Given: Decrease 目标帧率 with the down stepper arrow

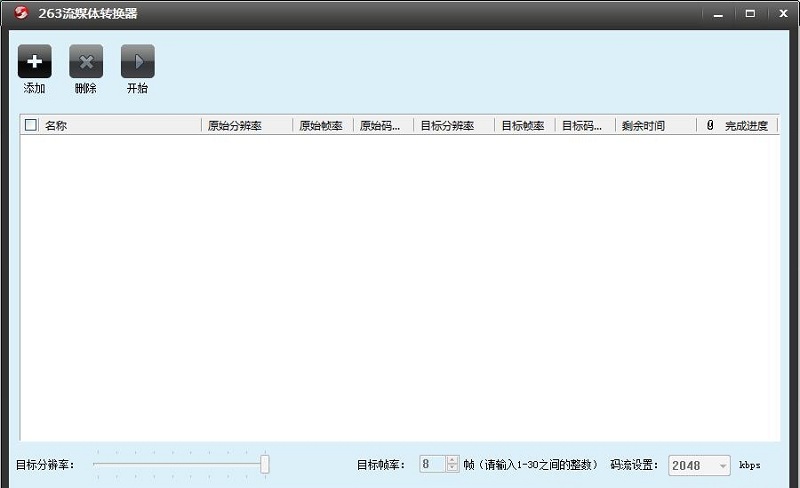Looking at the screenshot, I should 452,468.
